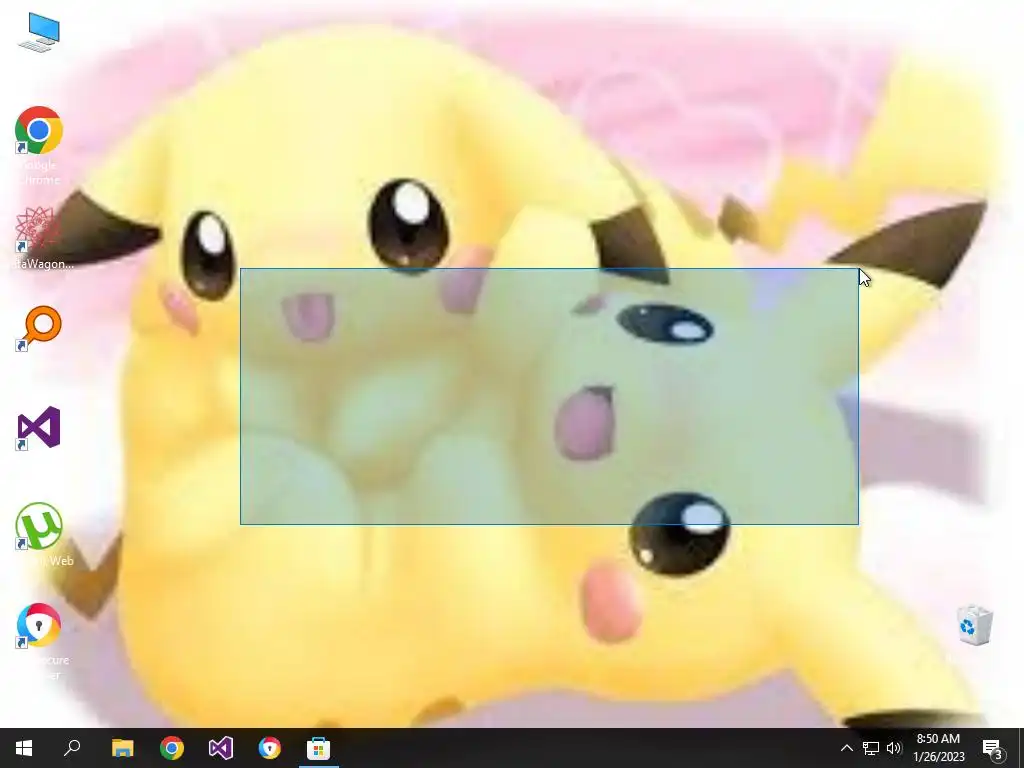Launch Chrome from the taskbar

click(172, 748)
